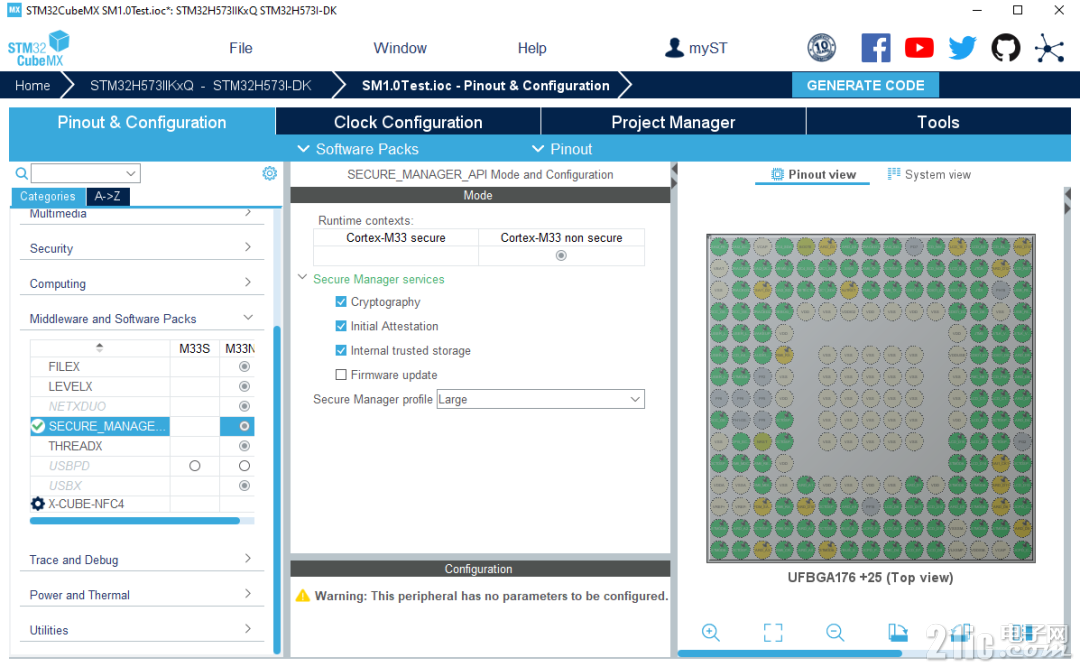Viewport: 1080px width, 667px height.
Task: Select the M33N radio for FILEX
Action: [x=244, y=367]
